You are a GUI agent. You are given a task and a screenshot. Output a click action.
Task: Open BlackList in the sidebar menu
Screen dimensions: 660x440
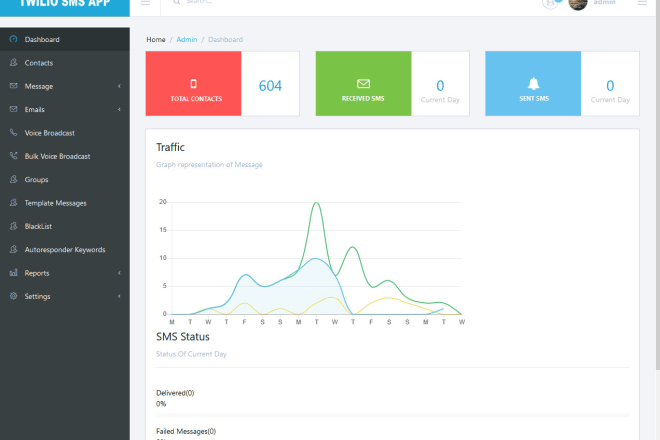click(x=65, y=226)
